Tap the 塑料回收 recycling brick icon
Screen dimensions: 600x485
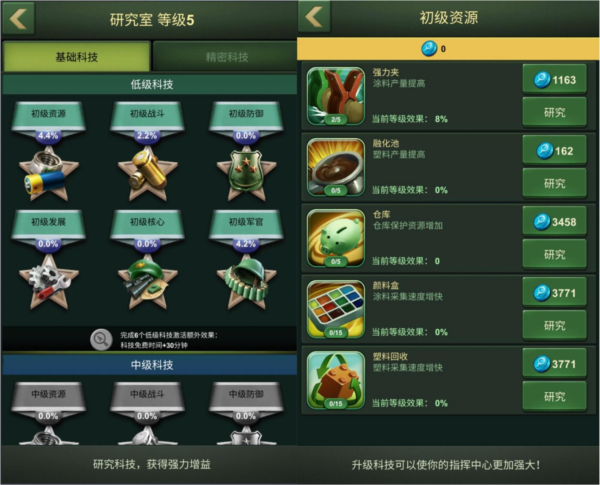[x=336, y=380]
